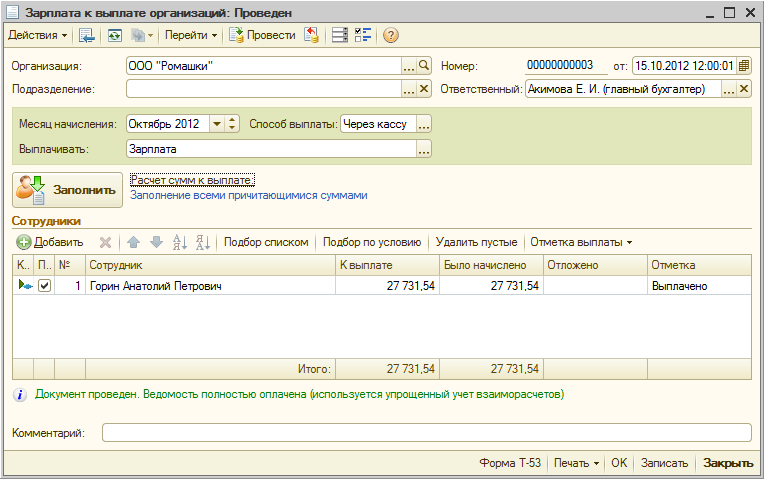Viewport: 764px width, 479px height.
Task: Click the help question mark icon
Action: tap(391, 35)
